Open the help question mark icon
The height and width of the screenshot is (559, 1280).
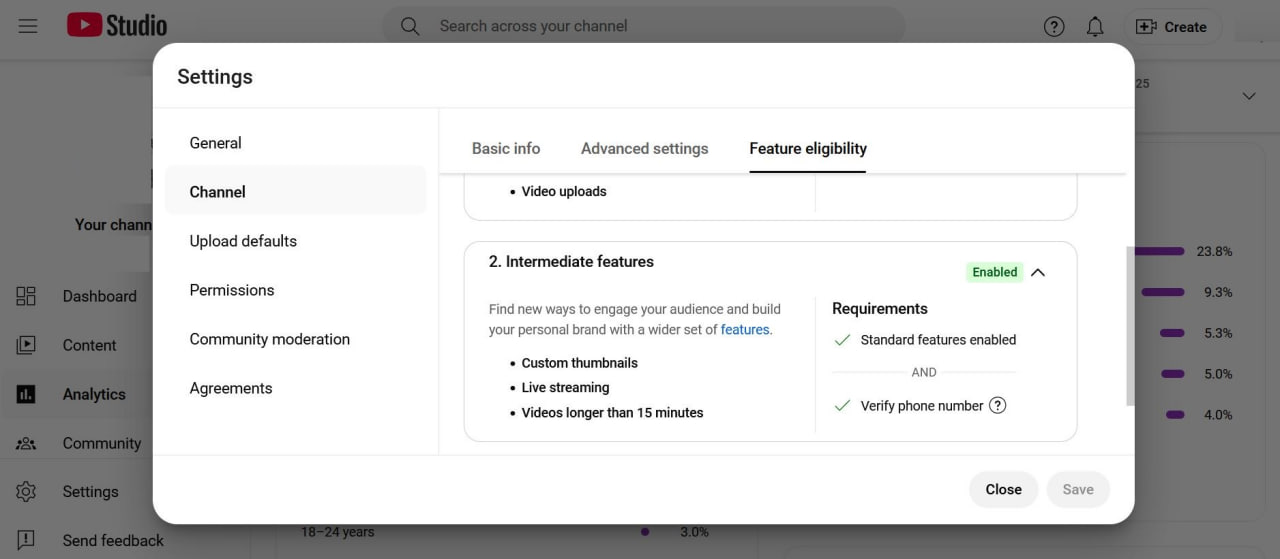point(1054,27)
